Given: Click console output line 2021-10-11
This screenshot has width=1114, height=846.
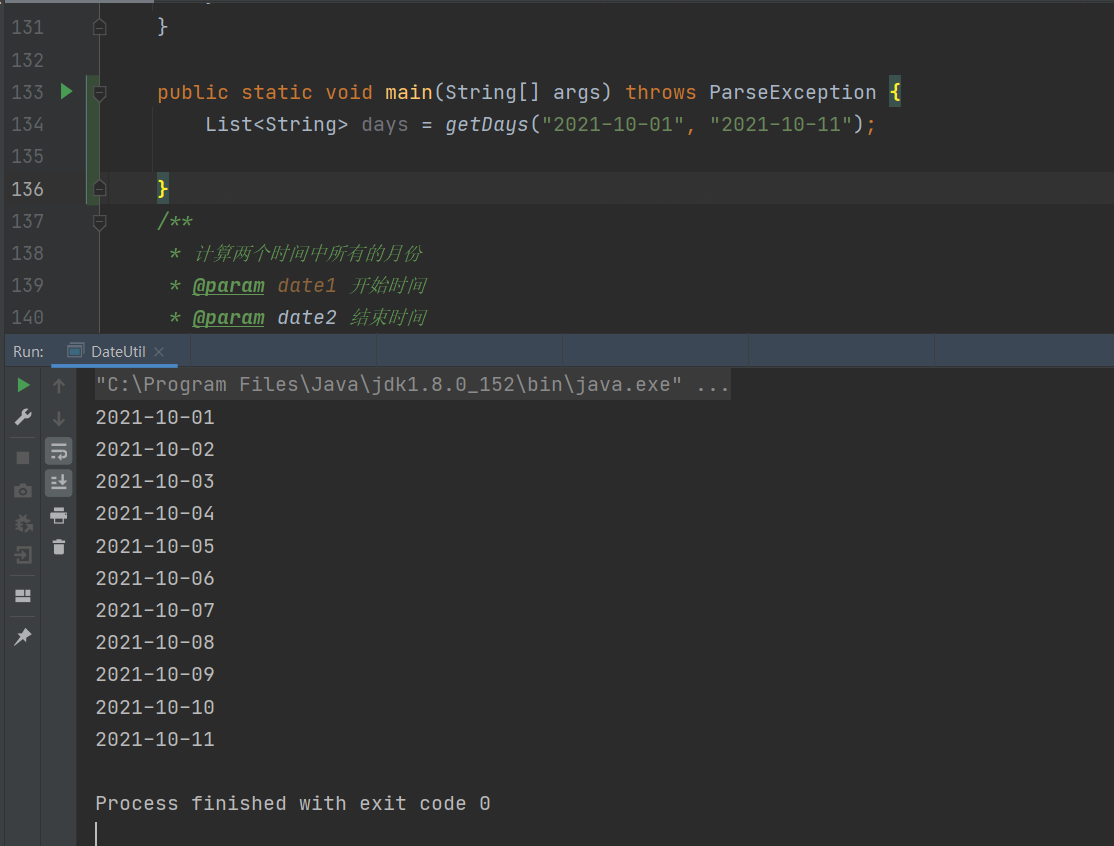Looking at the screenshot, I should click(x=155, y=739).
